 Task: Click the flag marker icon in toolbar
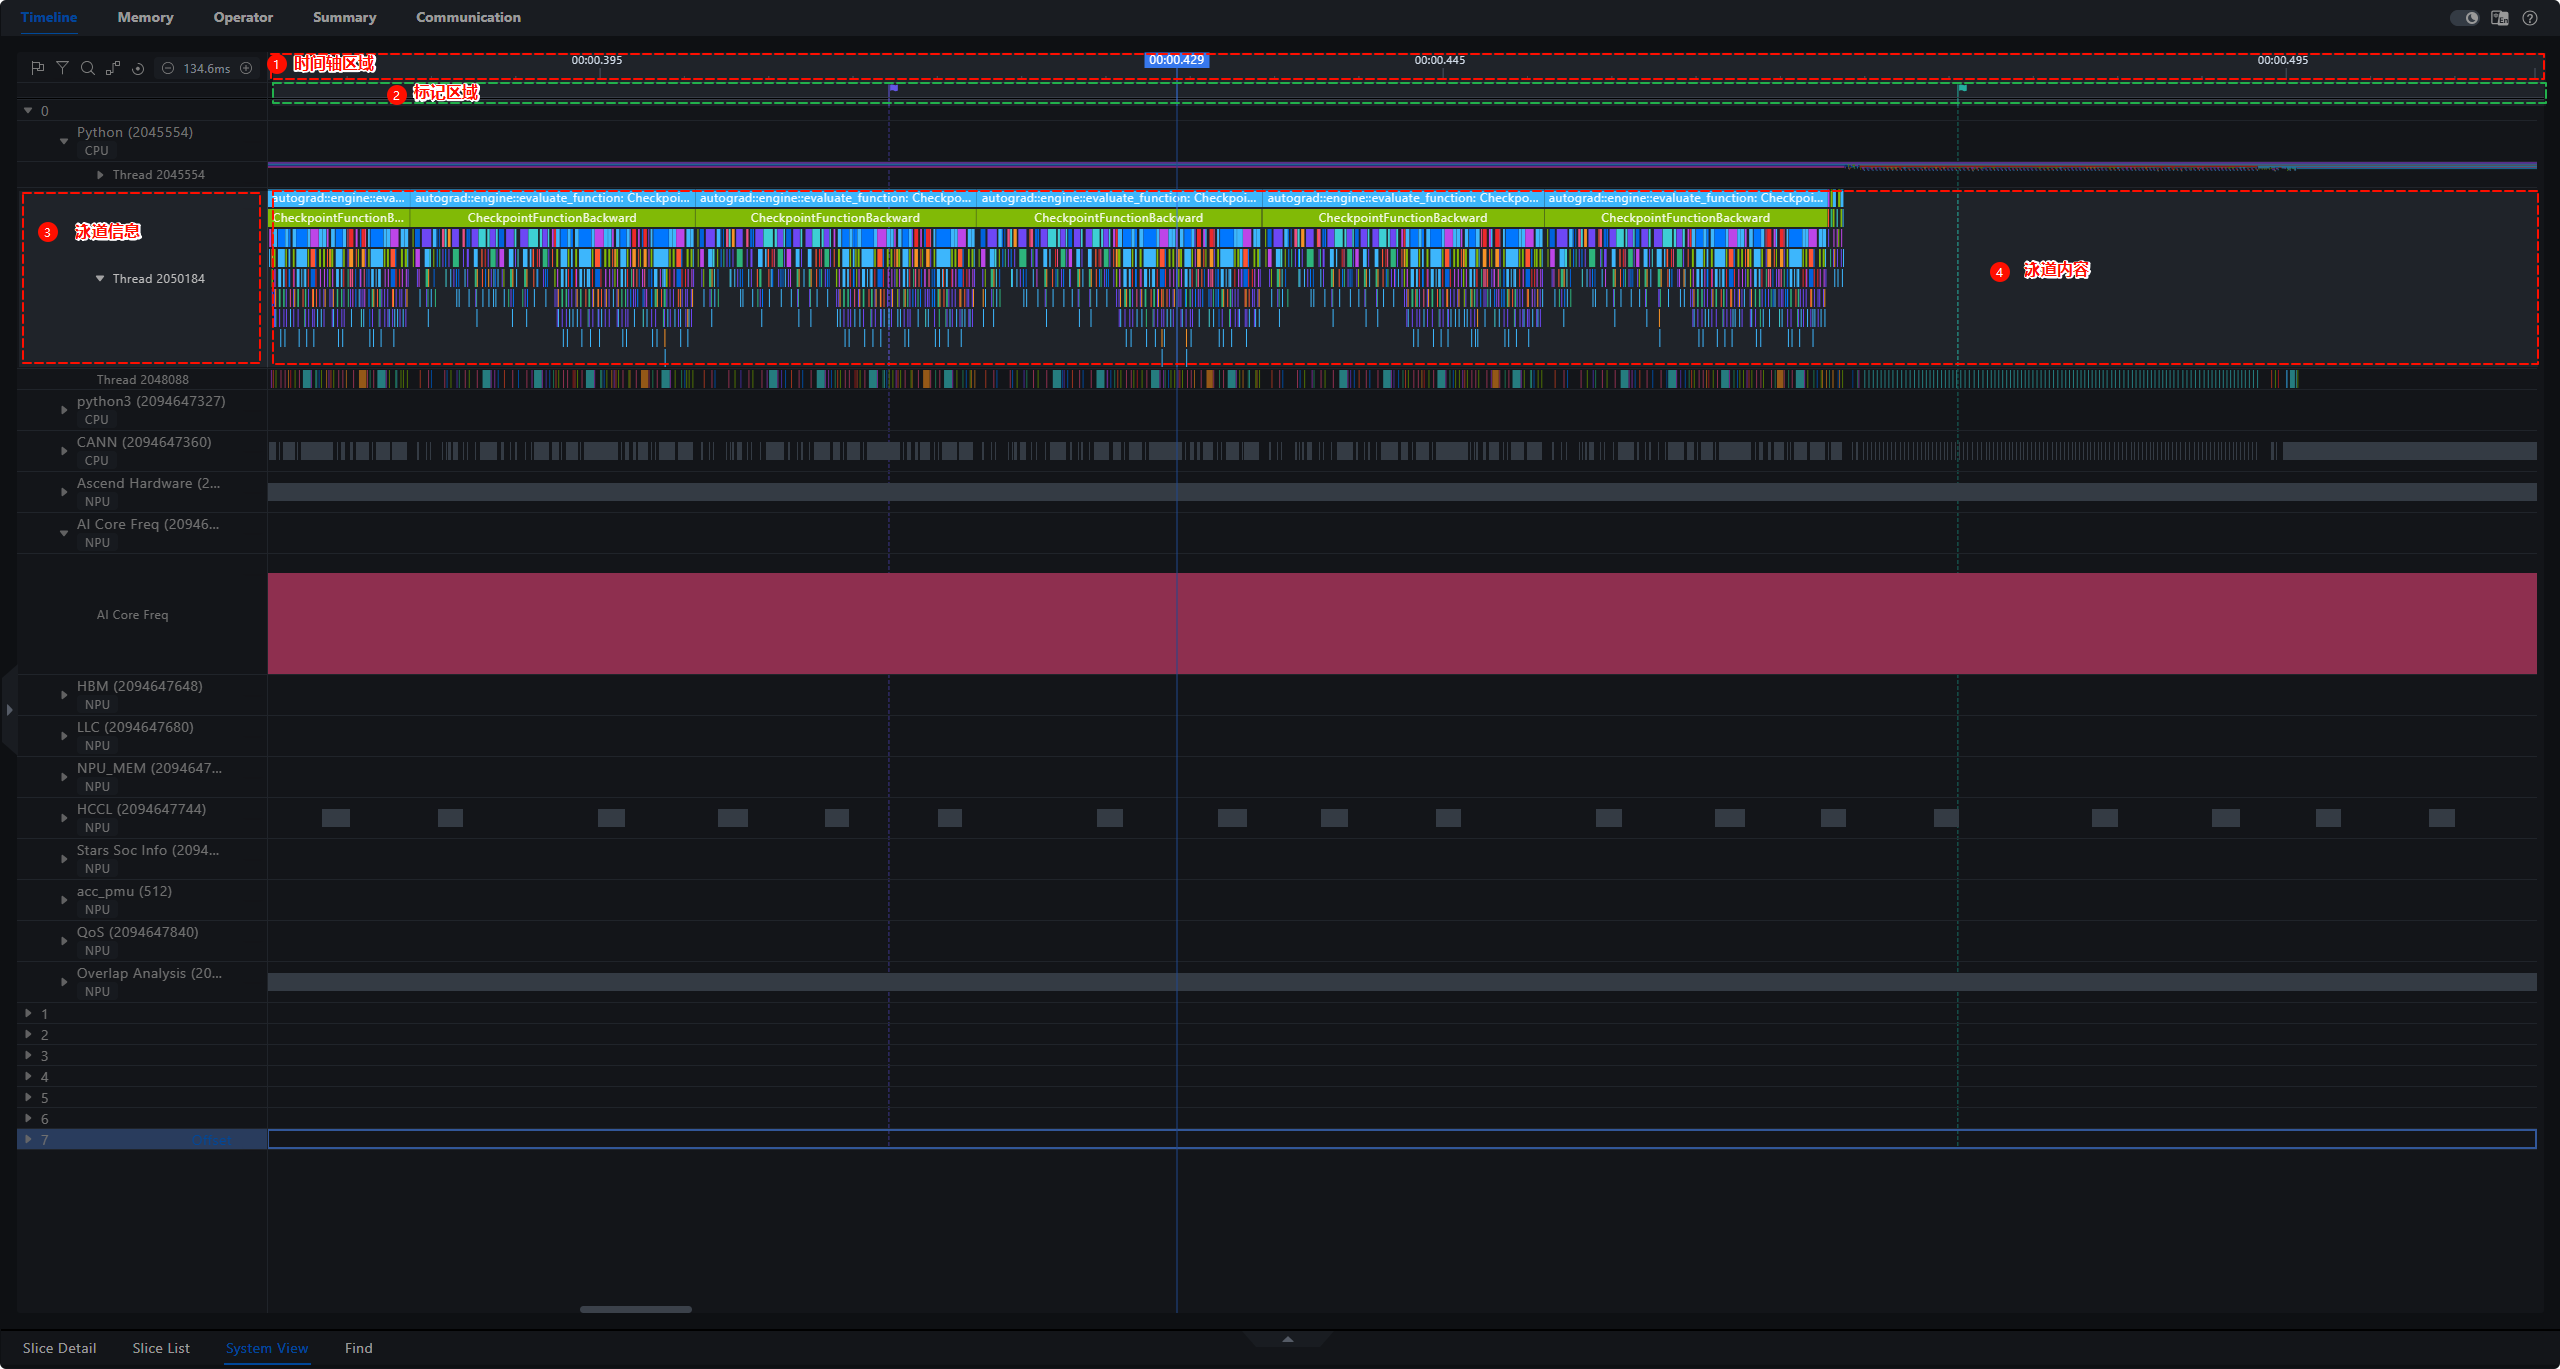click(37, 68)
